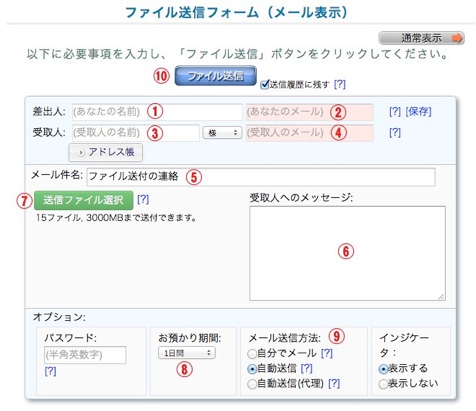Focus the あなたのメール sender email field

click(x=310, y=112)
